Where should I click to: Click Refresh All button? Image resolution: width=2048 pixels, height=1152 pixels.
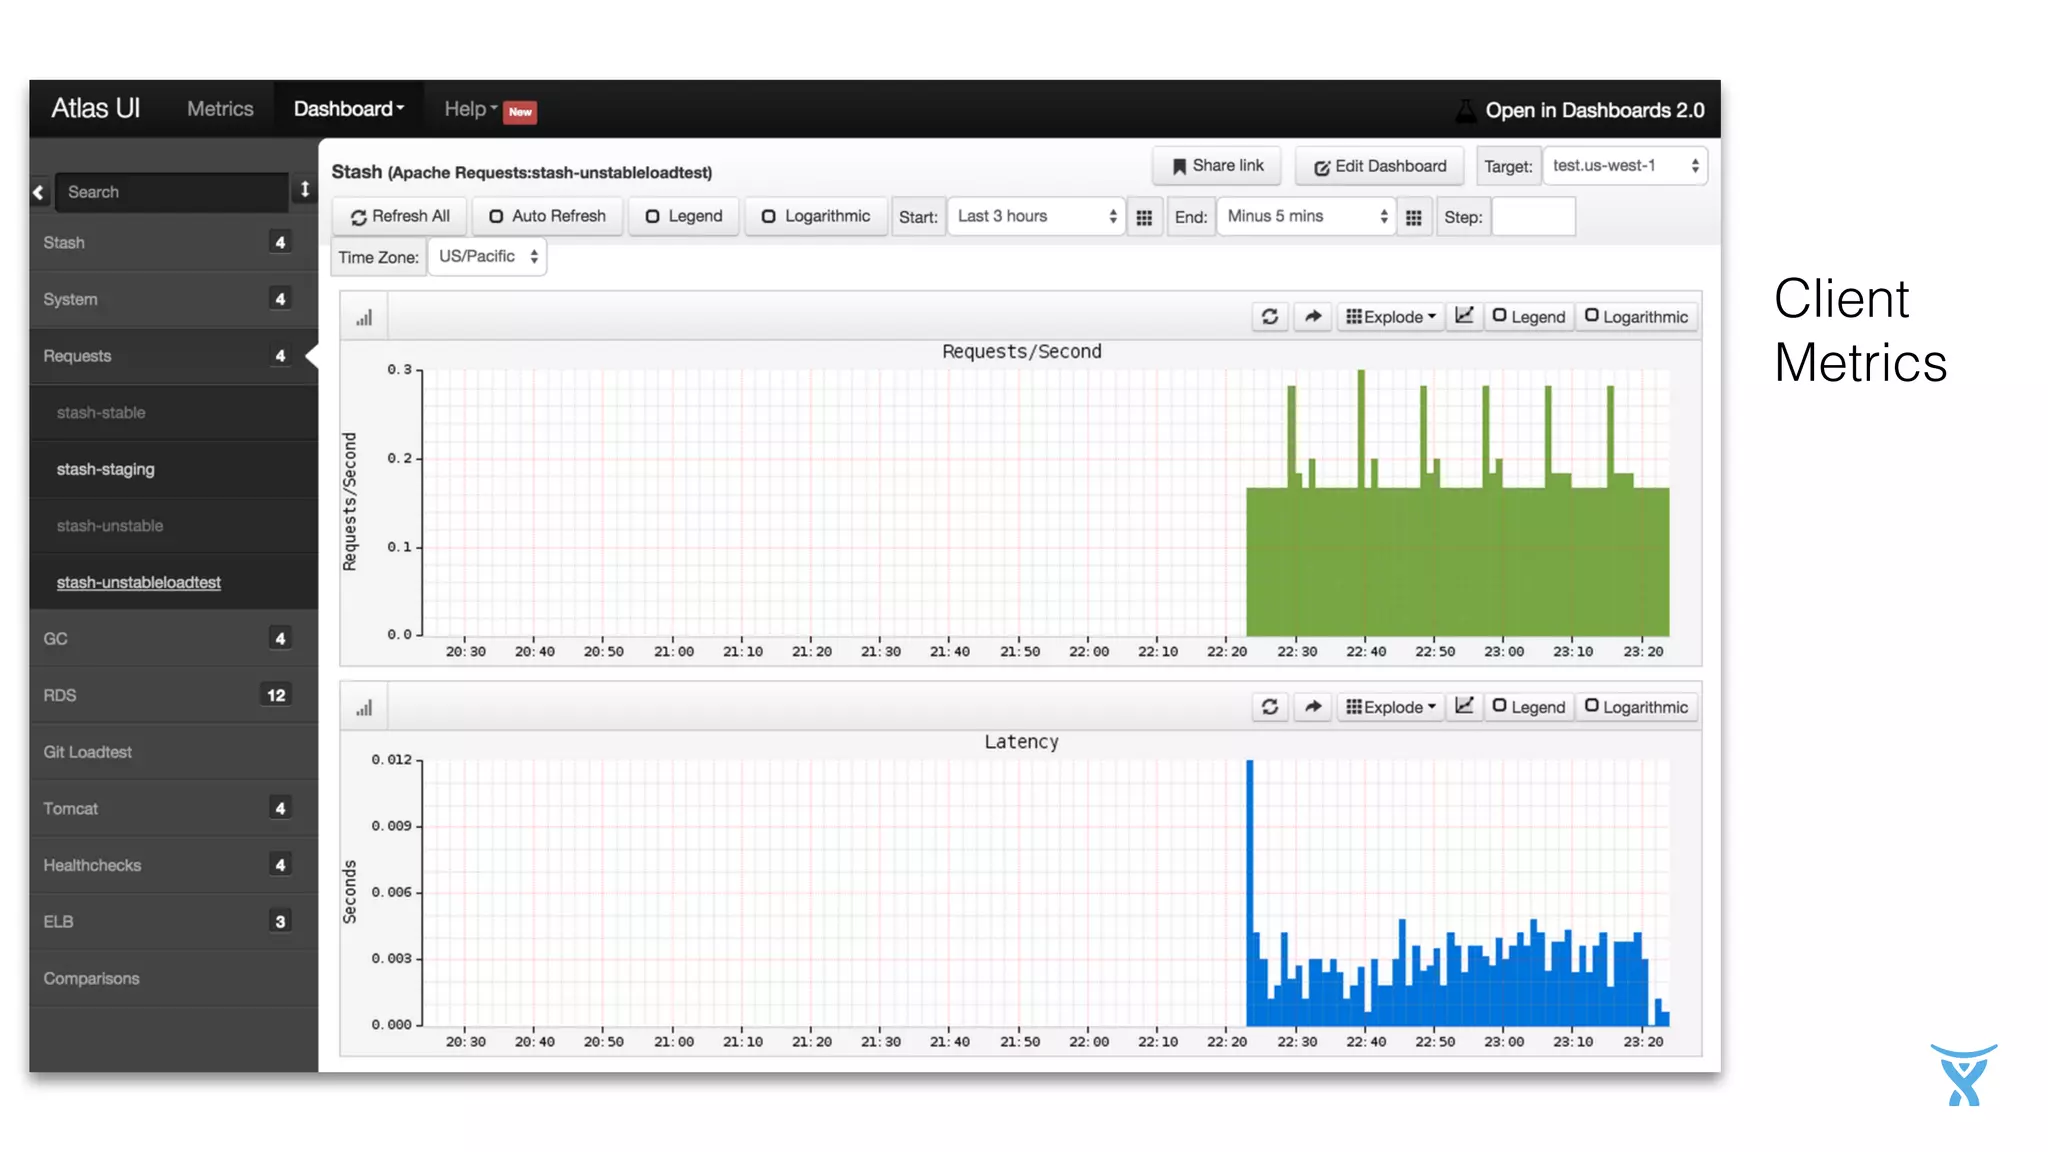pyautogui.click(x=399, y=216)
